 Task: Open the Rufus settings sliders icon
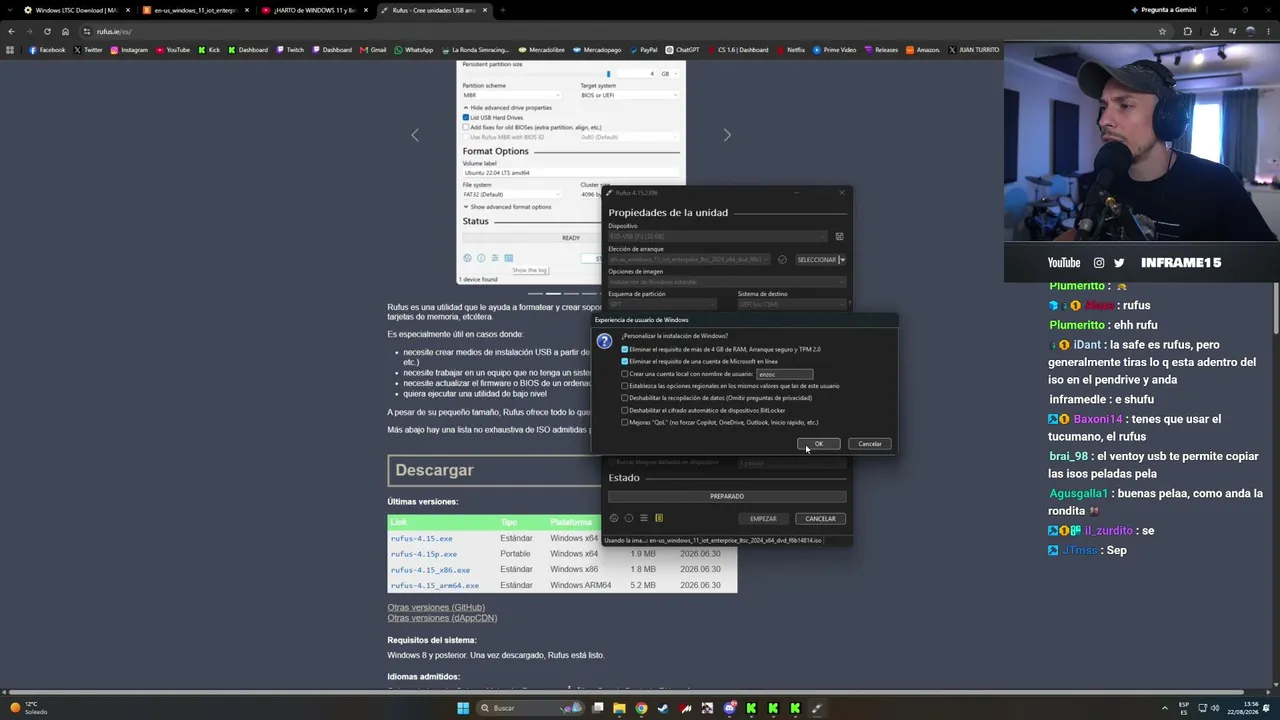(x=644, y=518)
